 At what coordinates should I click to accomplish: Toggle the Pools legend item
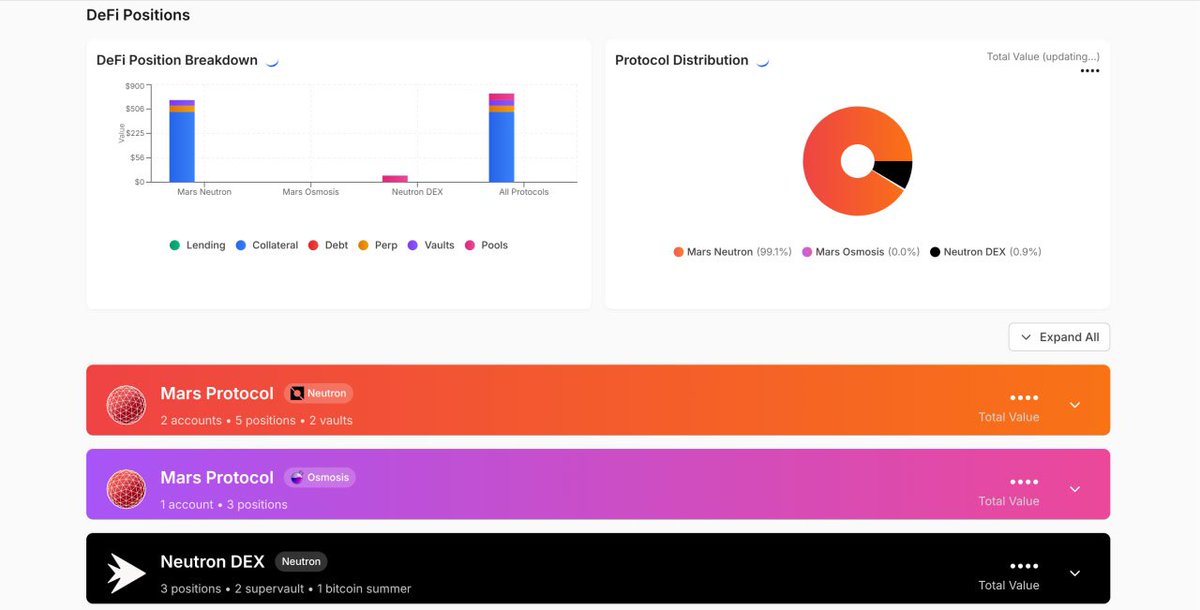tap(486, 245)
